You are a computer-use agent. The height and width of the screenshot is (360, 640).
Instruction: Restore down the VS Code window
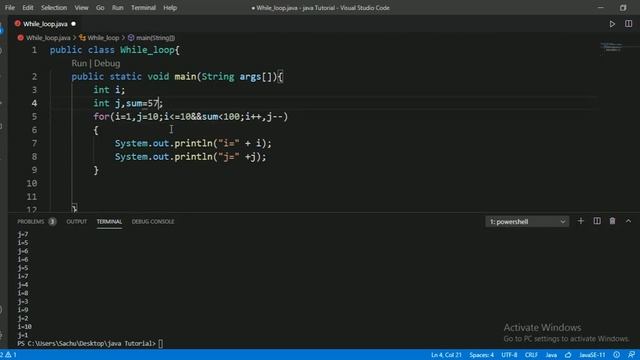[x=623, y=8]
